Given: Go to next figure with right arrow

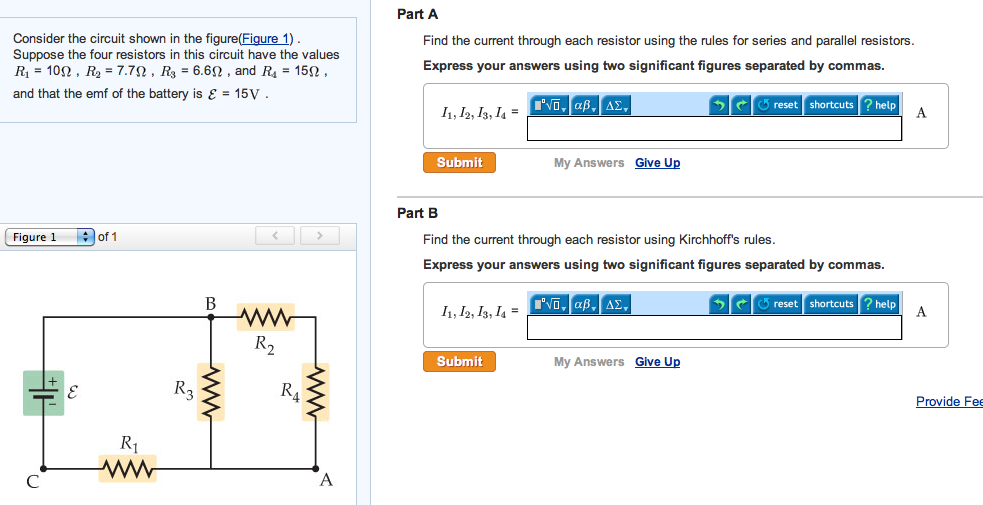Looking at the screenshot, I should (319, 236).
